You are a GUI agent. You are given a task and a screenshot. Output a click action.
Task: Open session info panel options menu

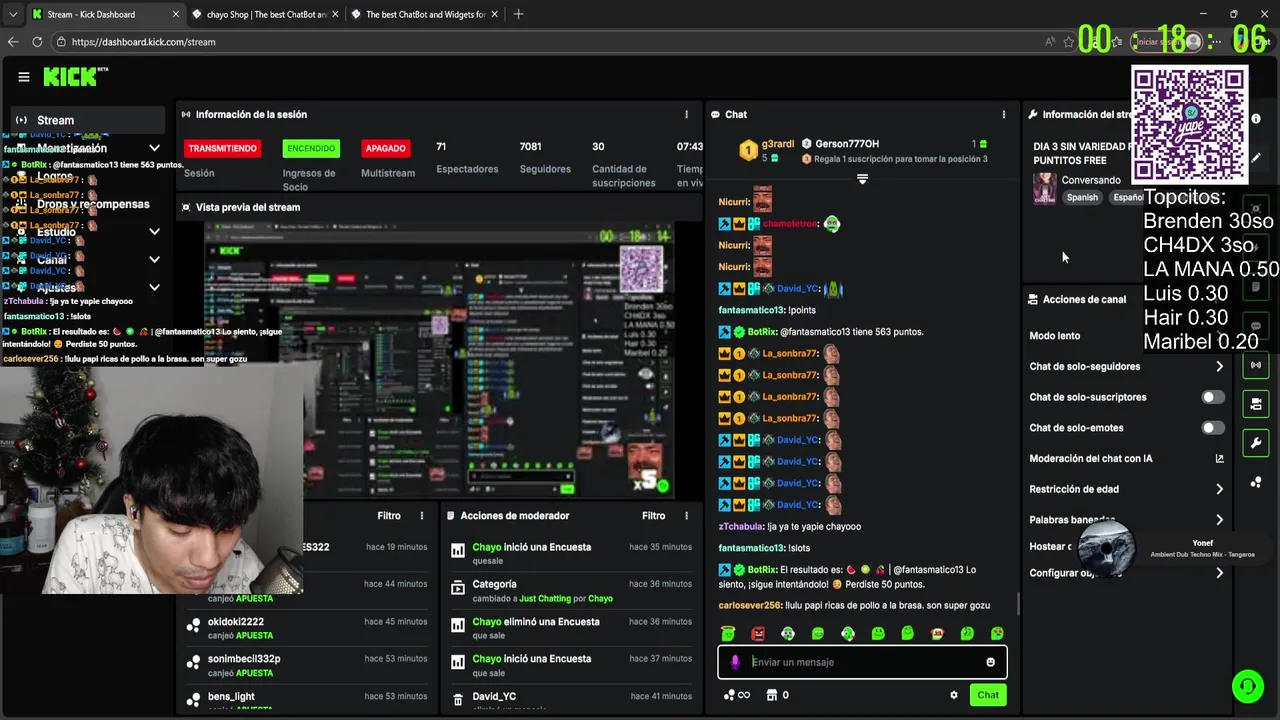(686, 114)
